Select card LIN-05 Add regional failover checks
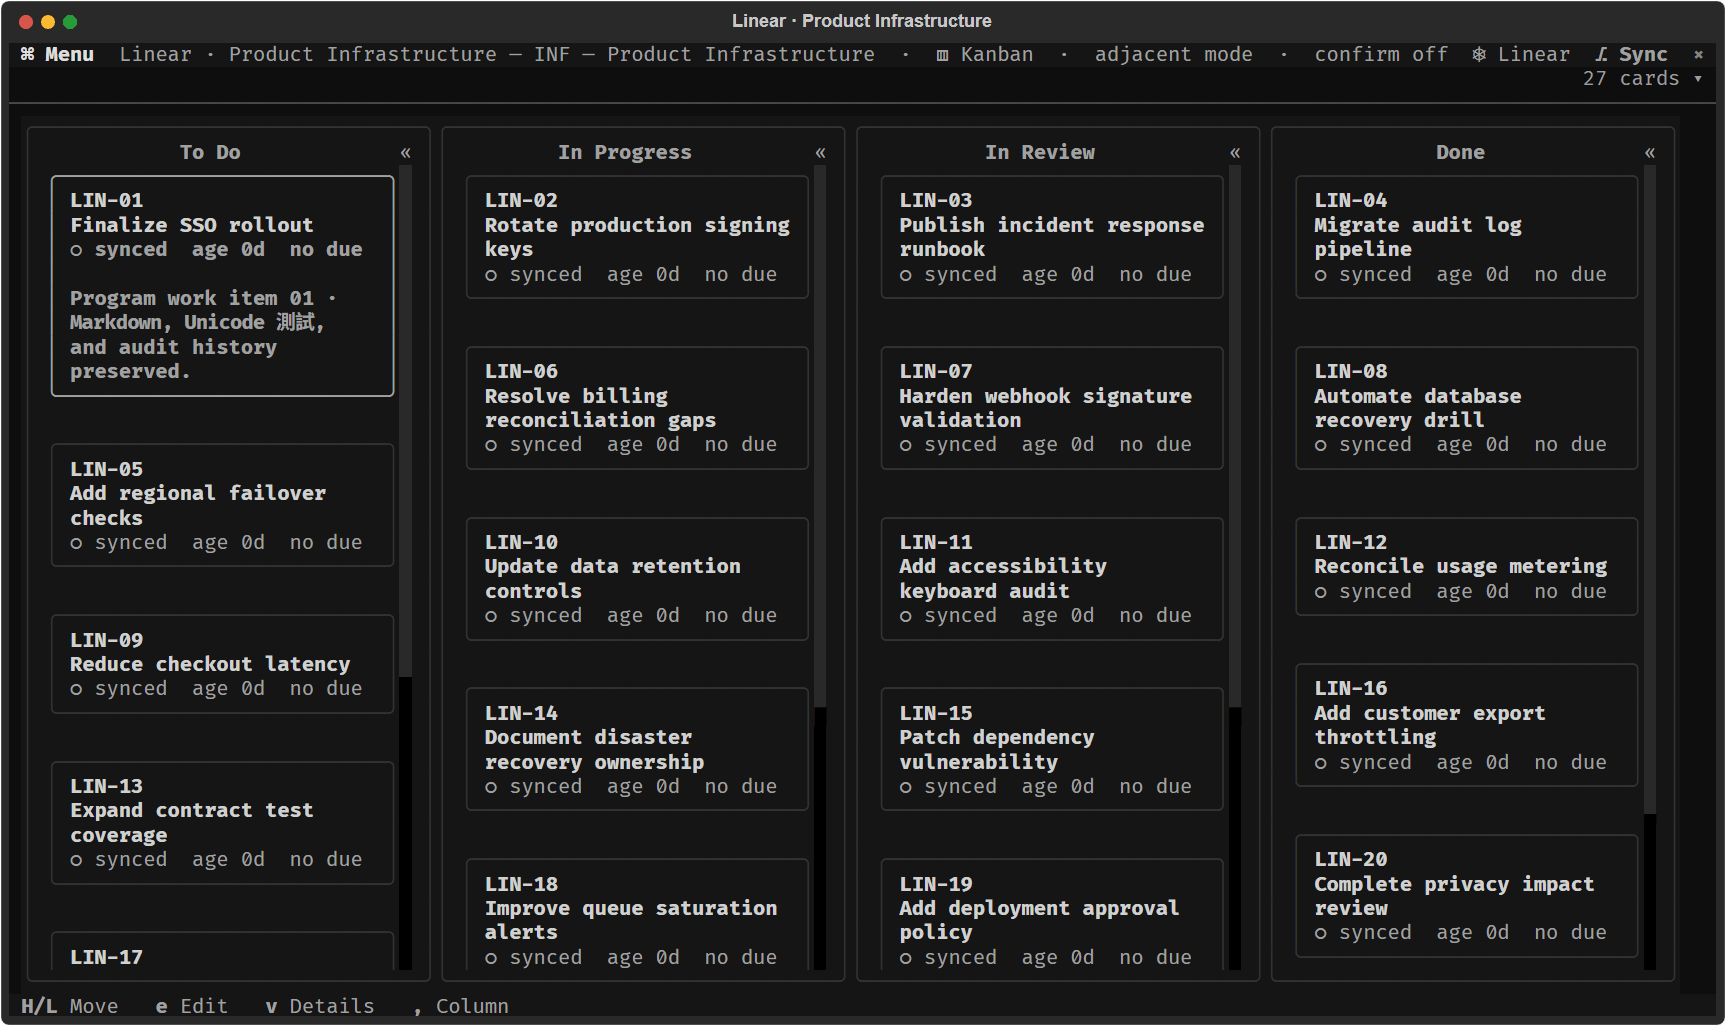Screen dimensions: 1726x1026 pos(222,505)
